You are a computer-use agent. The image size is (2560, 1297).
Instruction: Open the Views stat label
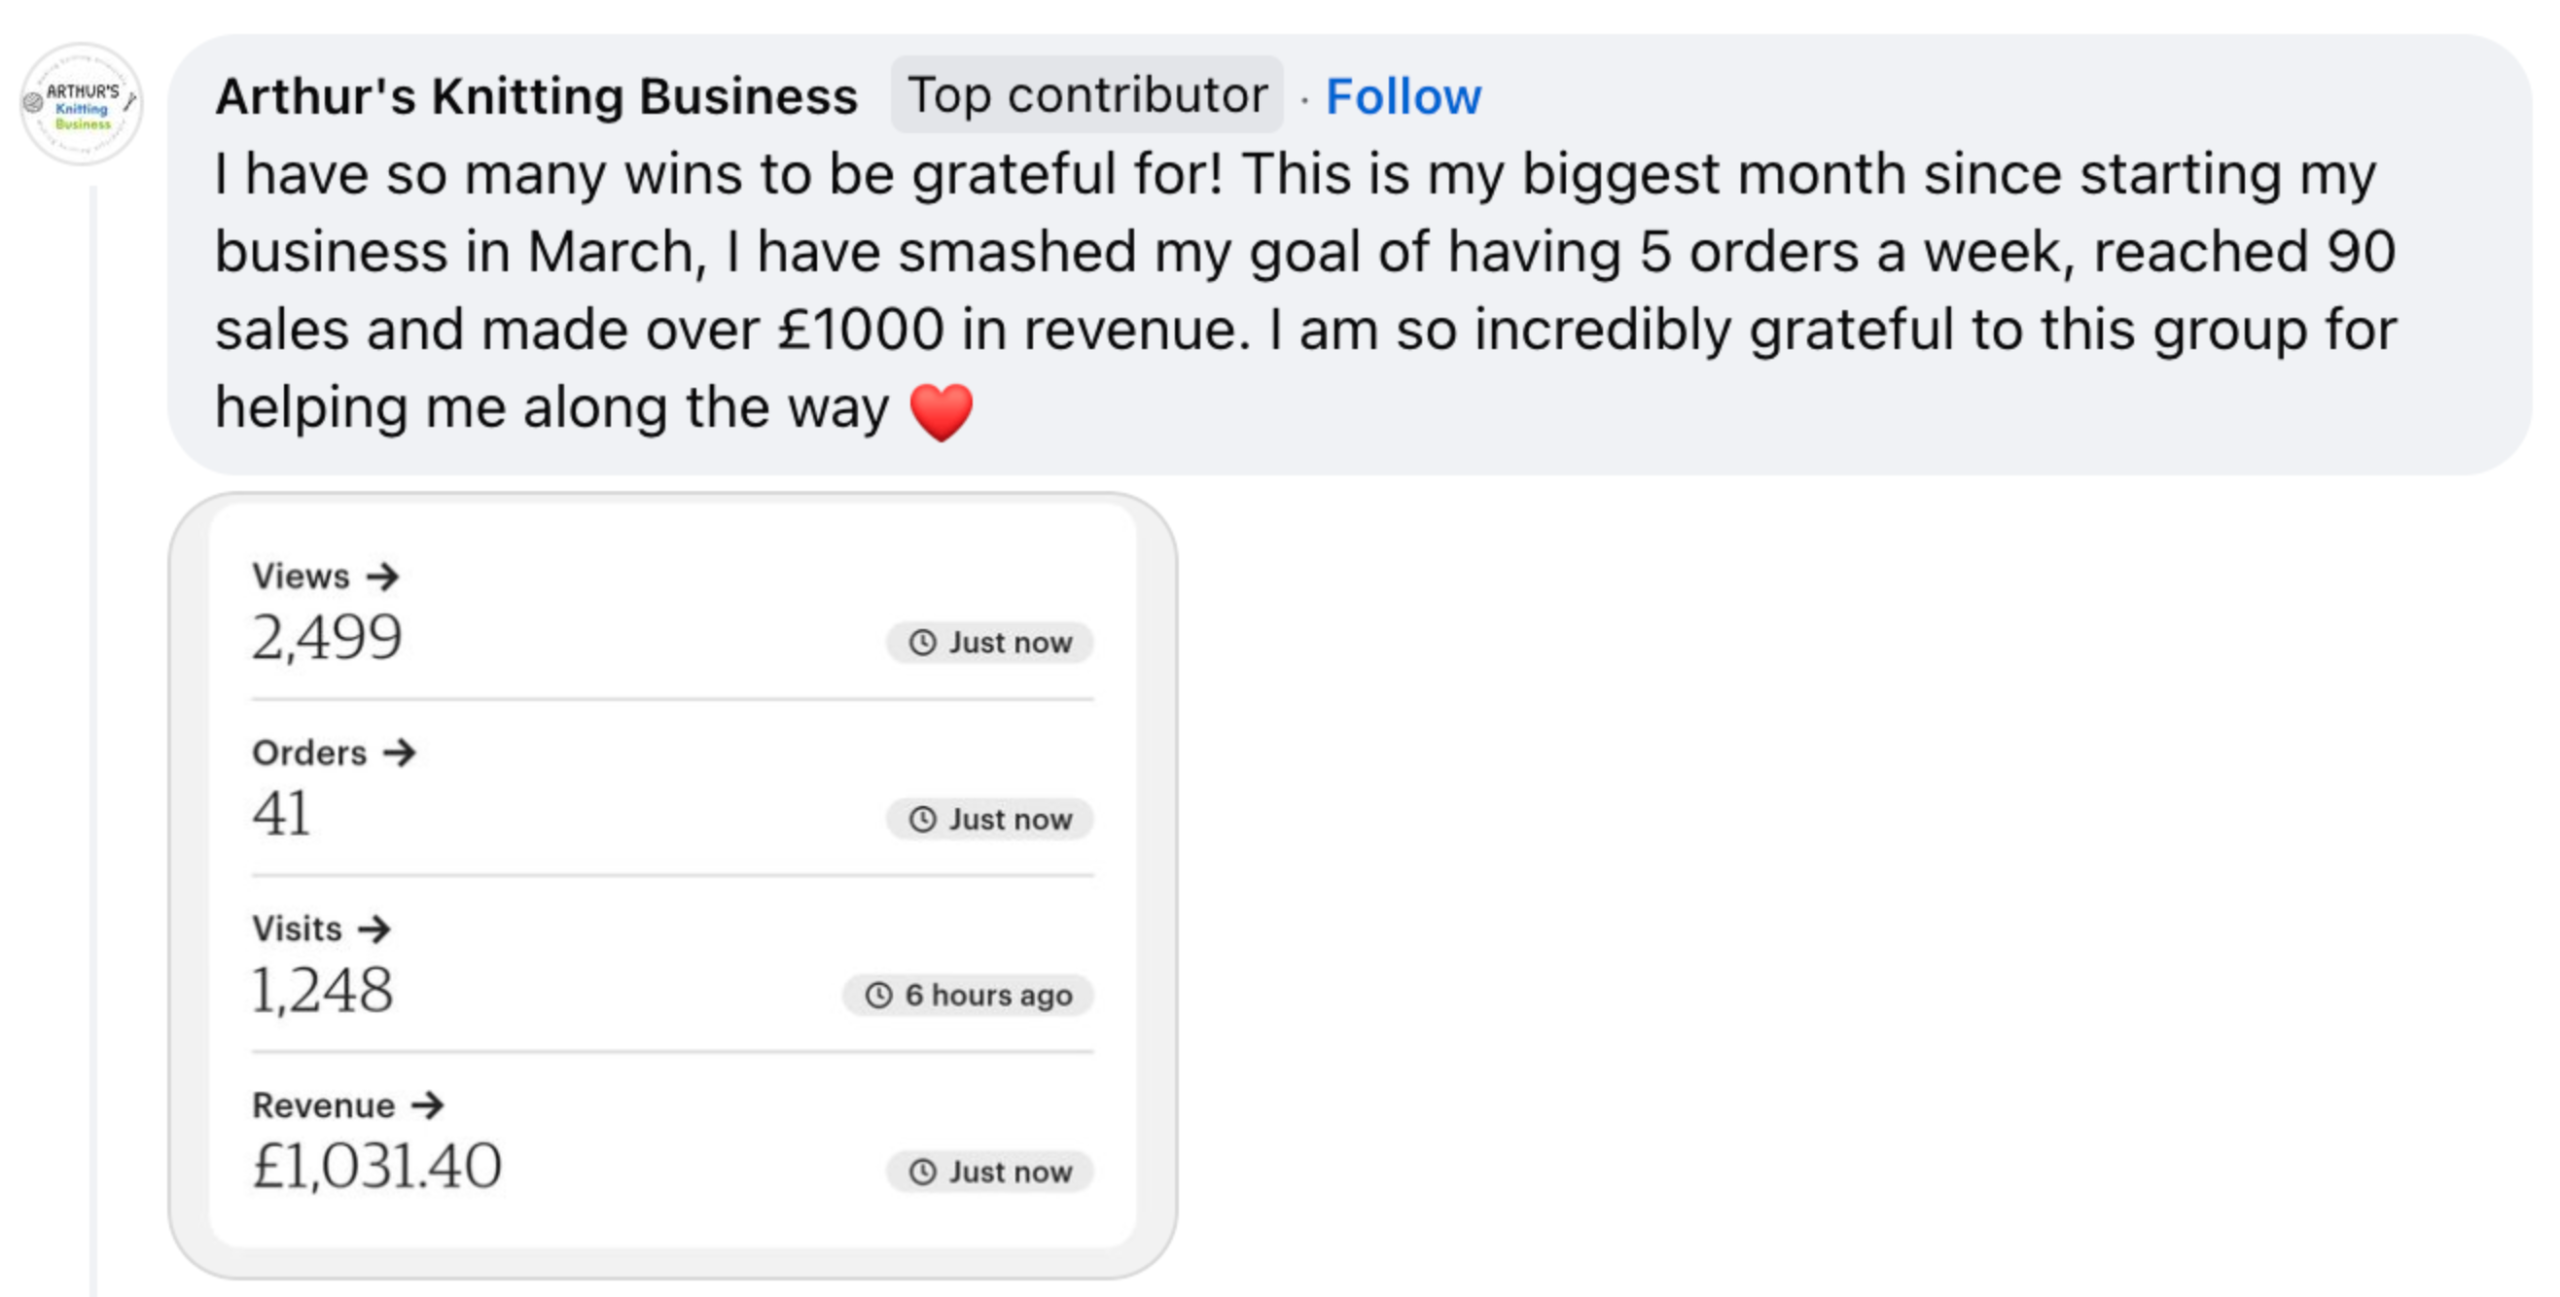(x=300, y=577)
